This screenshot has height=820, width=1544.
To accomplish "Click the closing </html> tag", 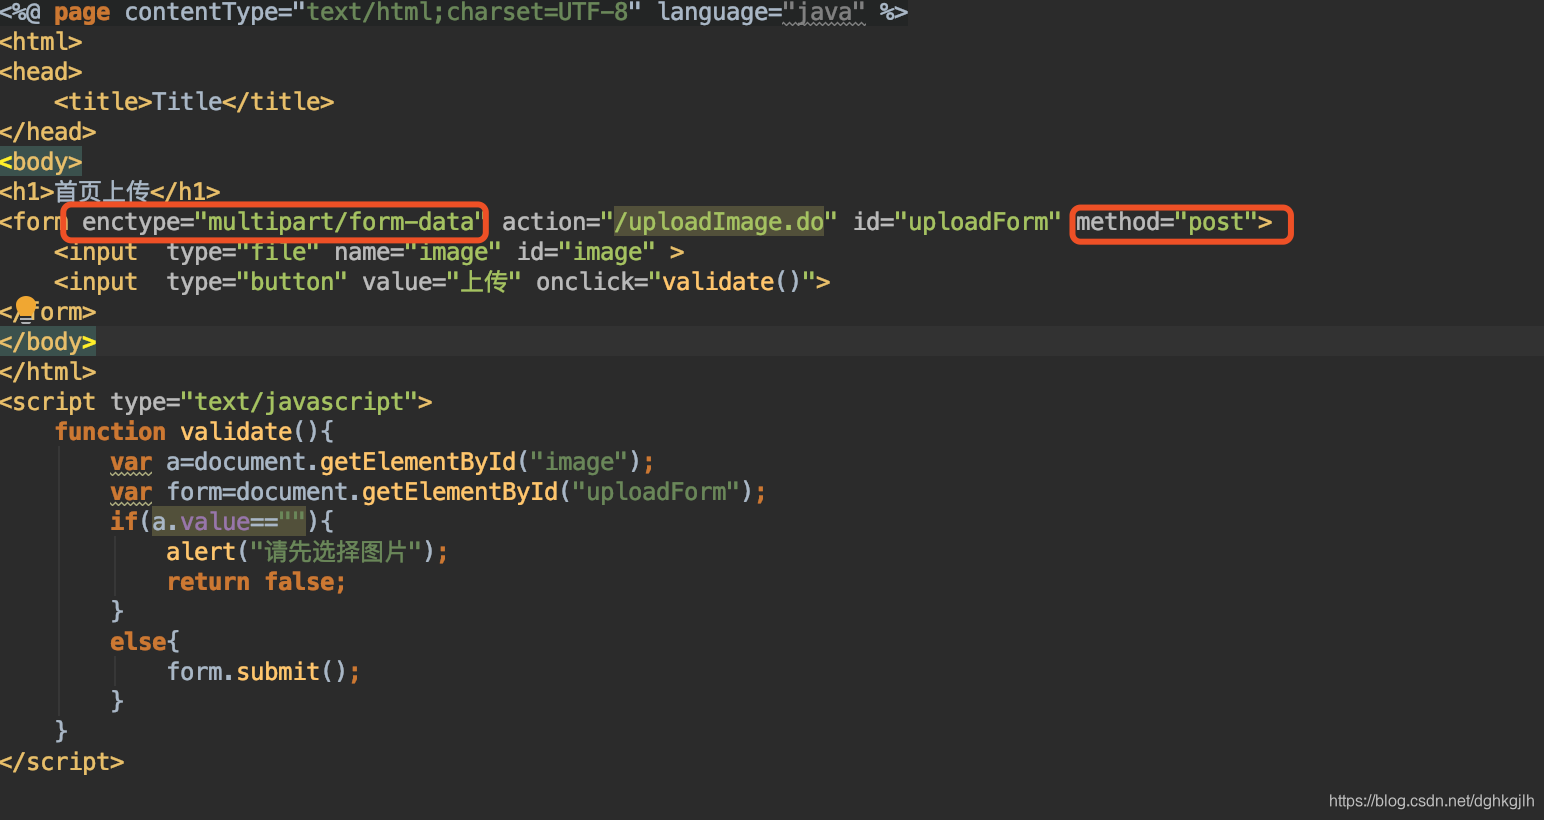I will point(48,372).
